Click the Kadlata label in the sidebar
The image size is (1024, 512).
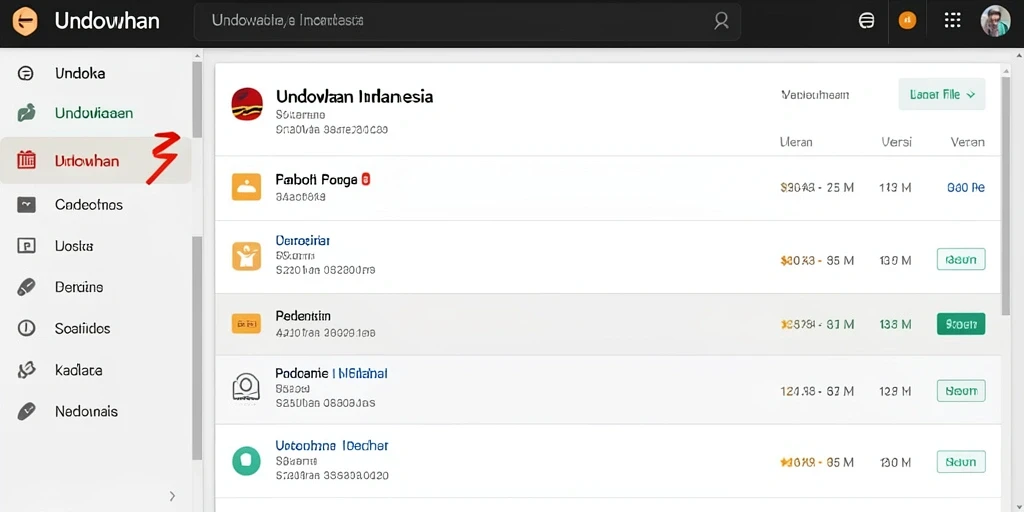pos(78,370)
